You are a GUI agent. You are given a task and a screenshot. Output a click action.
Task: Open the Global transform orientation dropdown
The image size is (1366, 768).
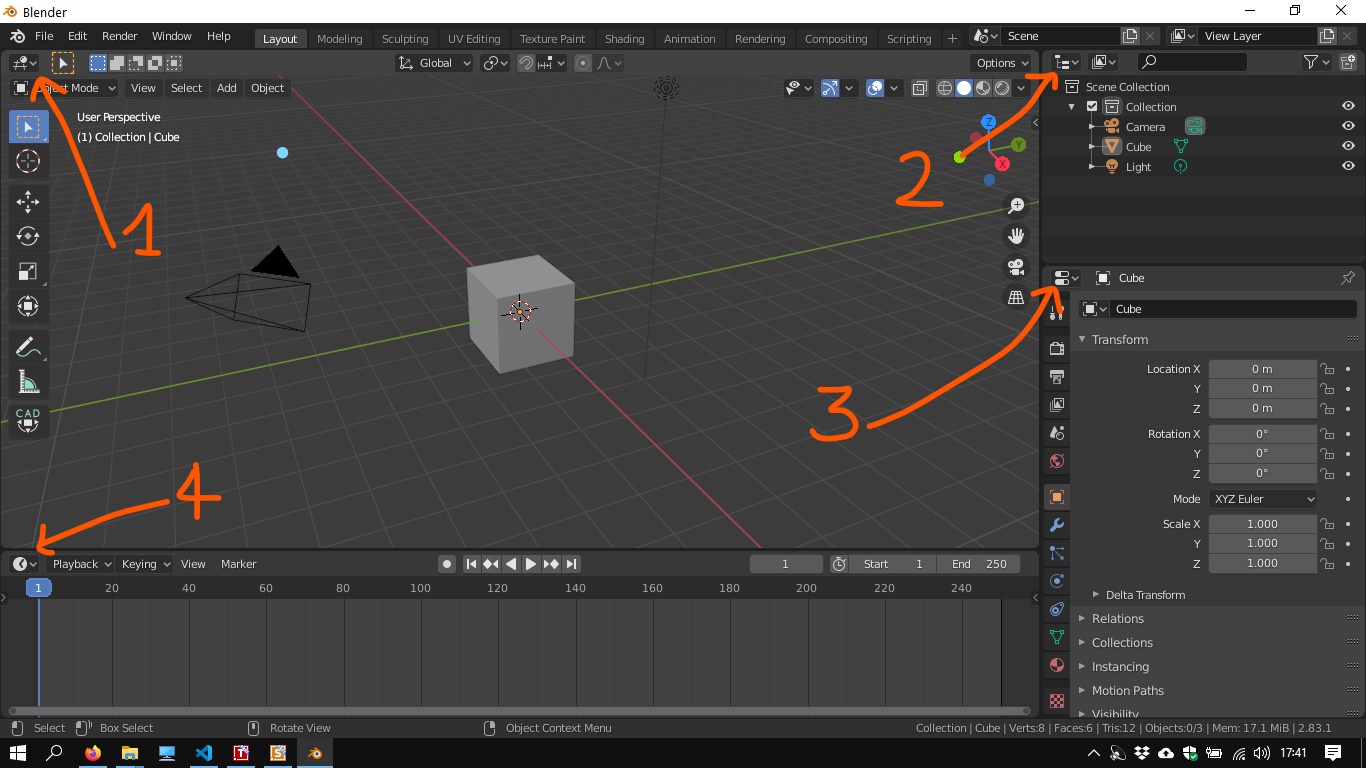pos(435,63)
